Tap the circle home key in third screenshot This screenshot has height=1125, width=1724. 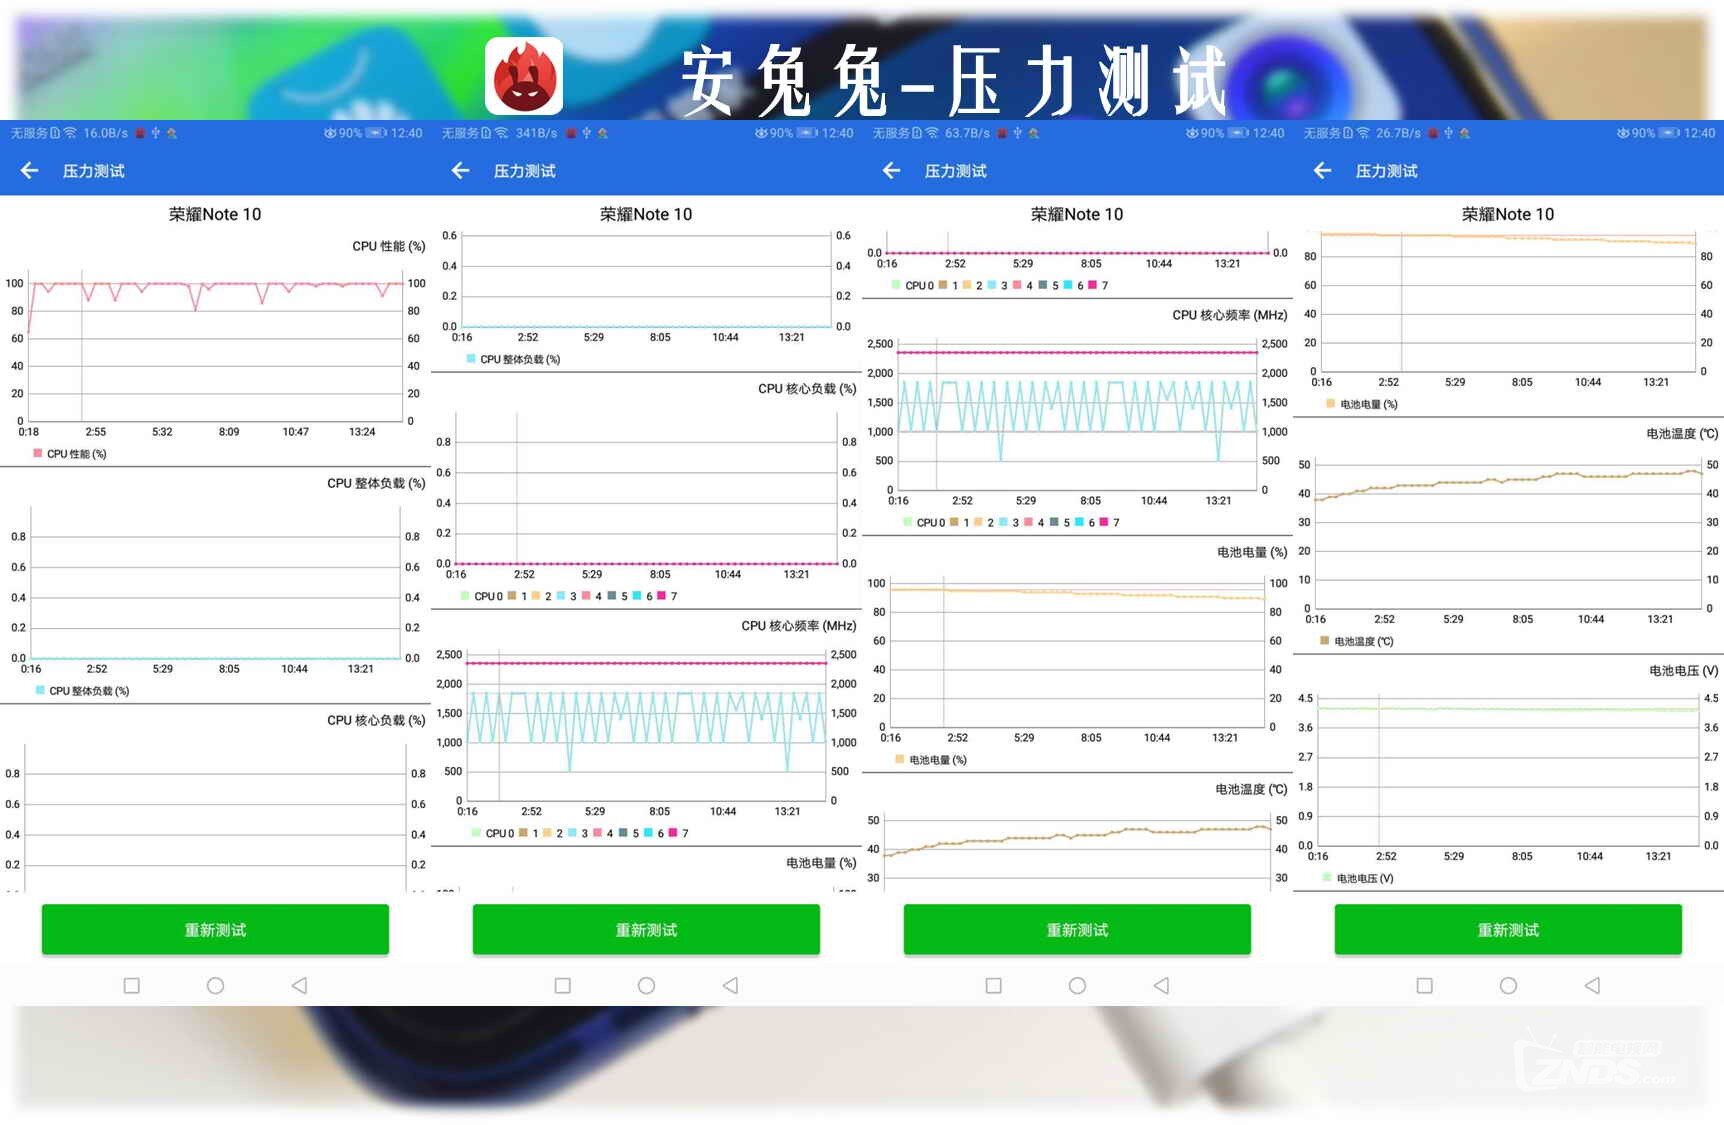[x=1077, y=985]
